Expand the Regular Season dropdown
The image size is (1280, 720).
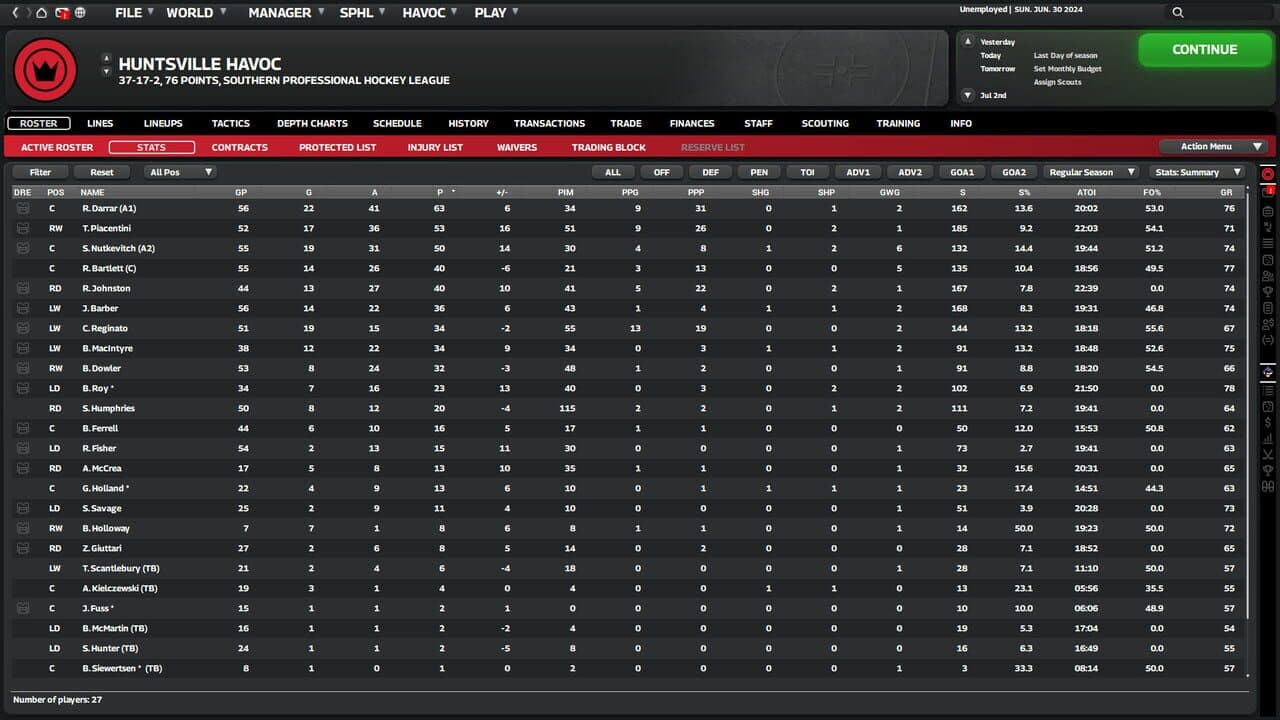point(1090,172)
